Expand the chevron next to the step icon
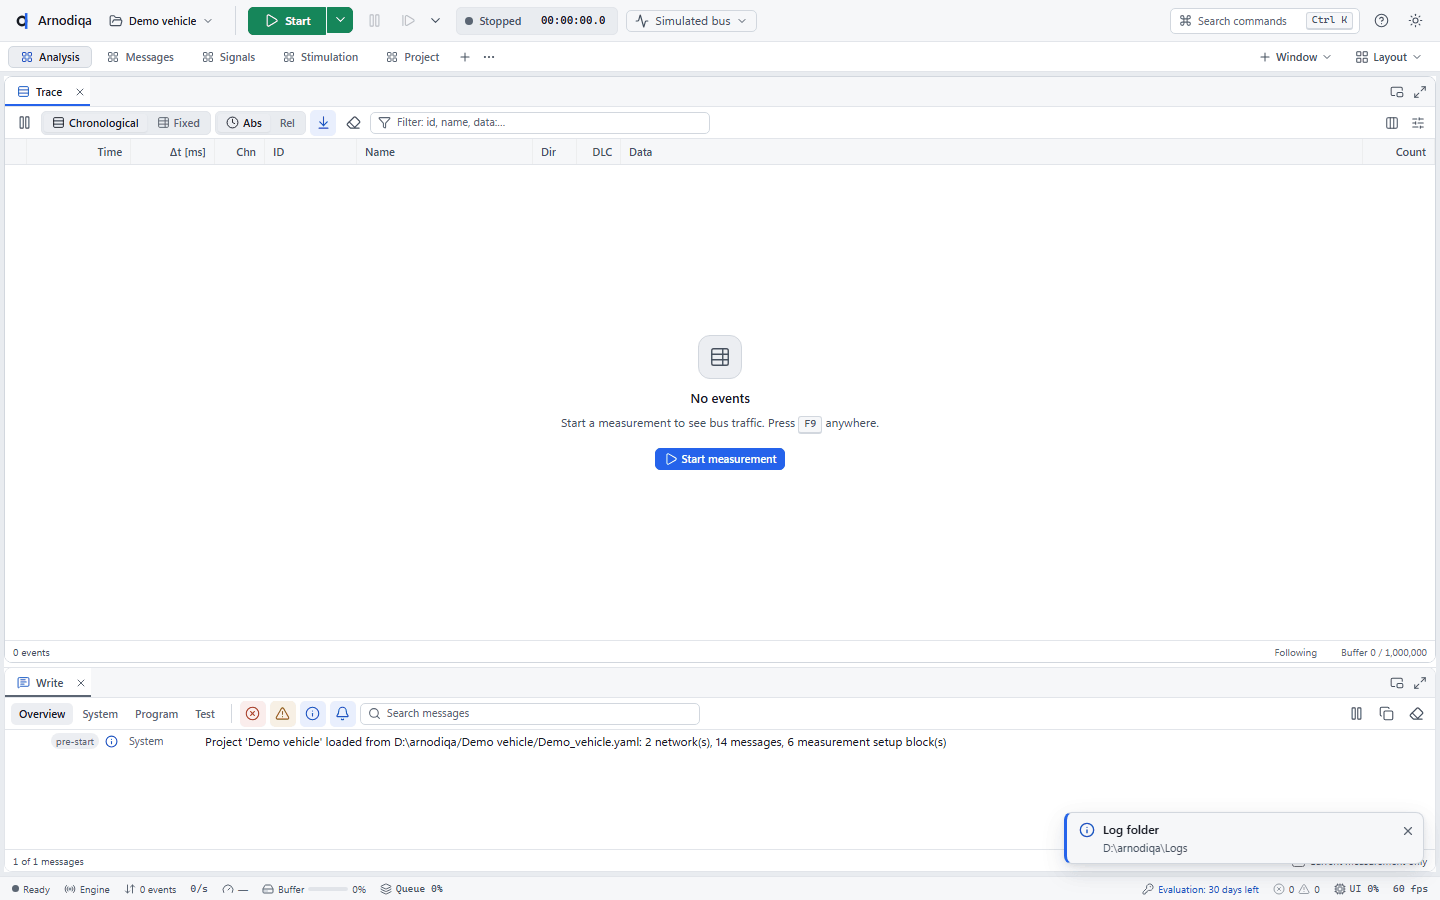 click(435, 21)
